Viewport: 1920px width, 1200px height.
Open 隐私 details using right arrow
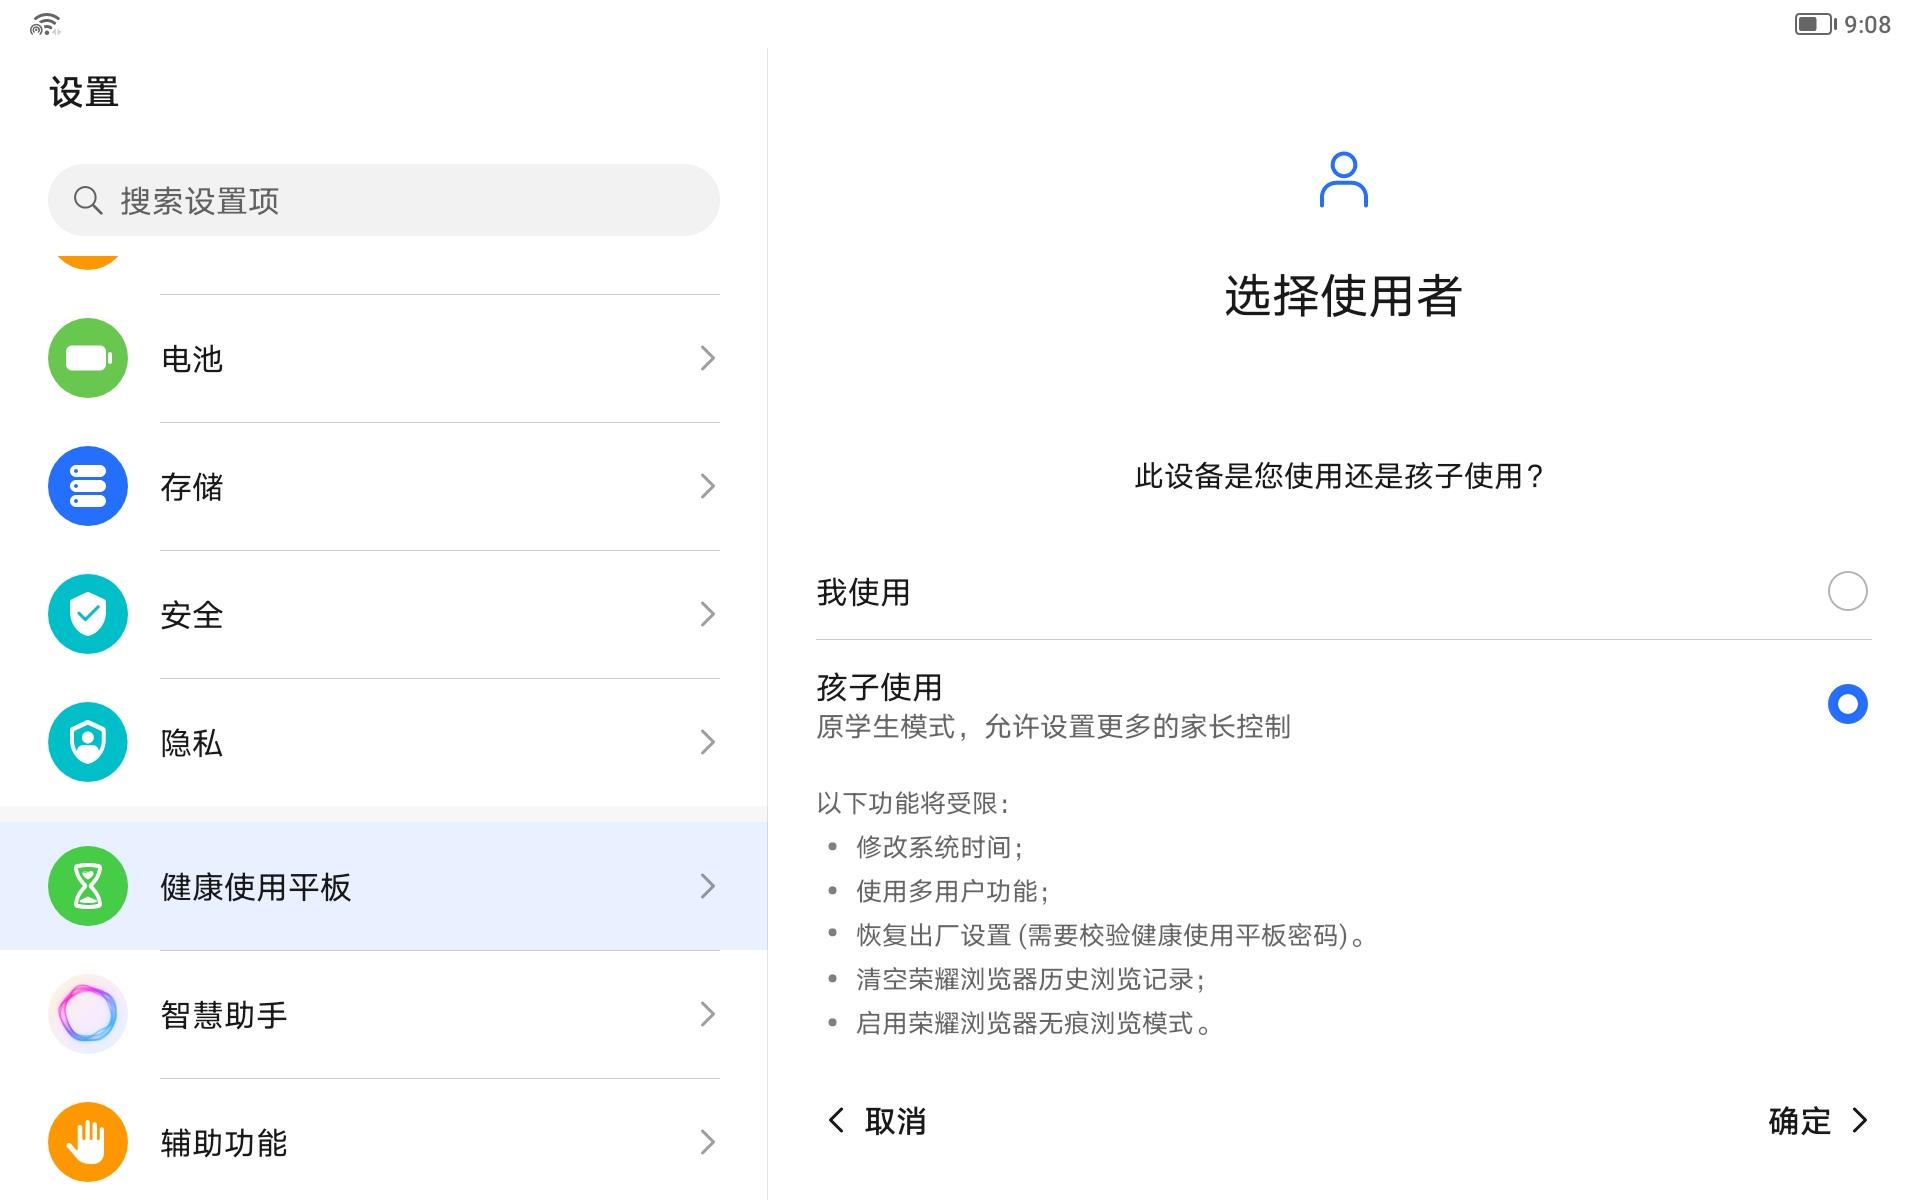(x=707, y=742)
